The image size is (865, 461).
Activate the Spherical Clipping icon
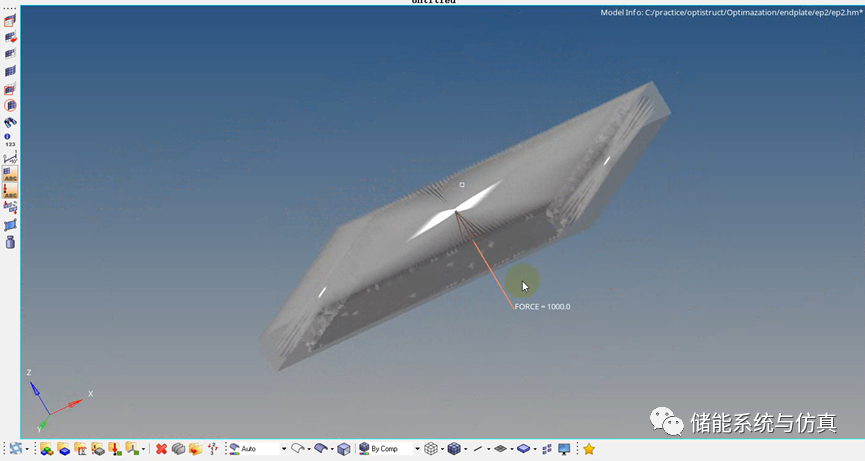10,105
